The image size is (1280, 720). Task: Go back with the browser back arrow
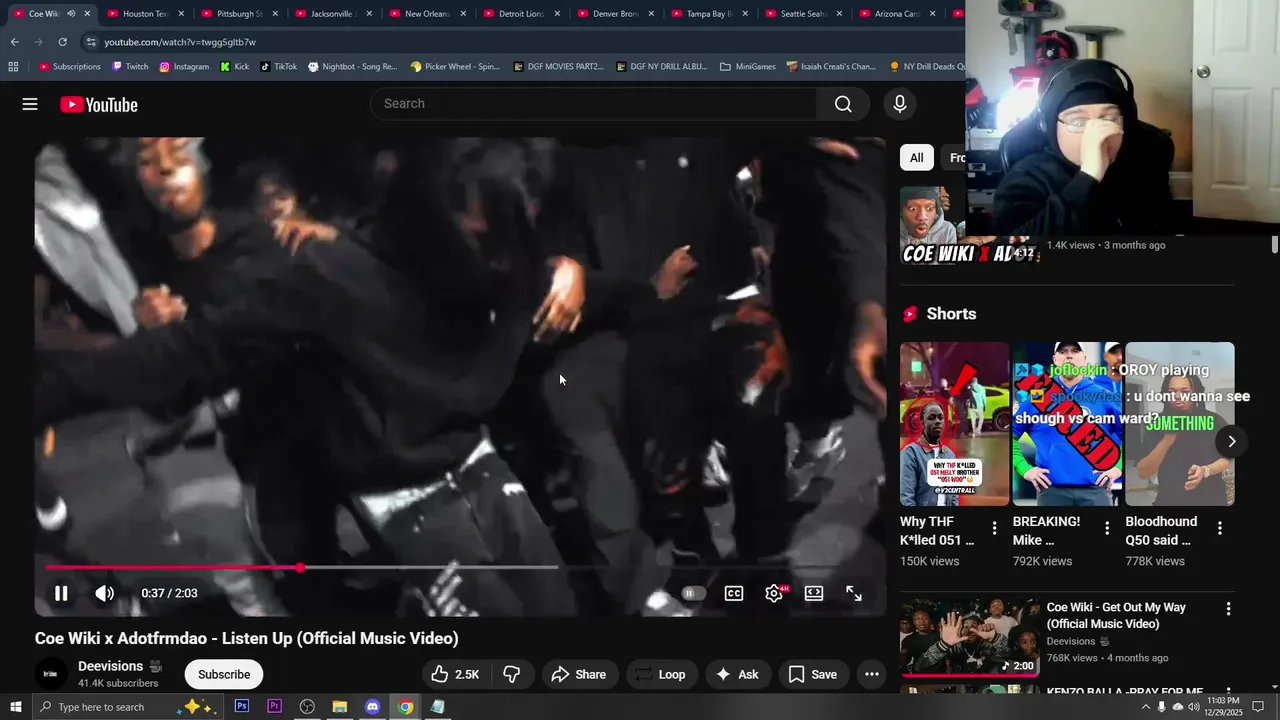tap(14, 42)
